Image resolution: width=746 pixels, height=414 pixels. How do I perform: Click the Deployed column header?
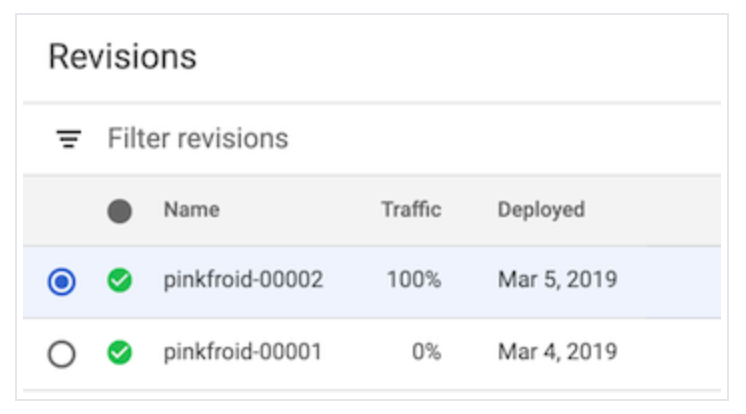pos(541,210)
